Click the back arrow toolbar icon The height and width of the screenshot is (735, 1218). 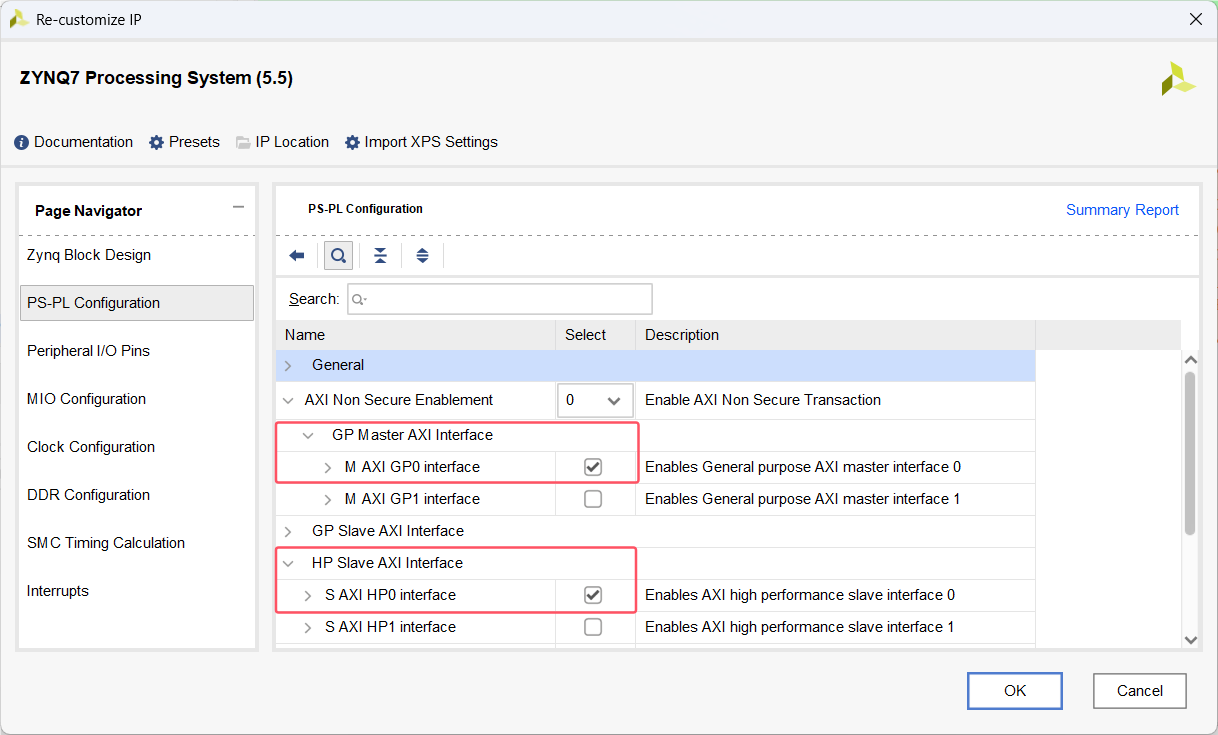(x=297, y=256)
